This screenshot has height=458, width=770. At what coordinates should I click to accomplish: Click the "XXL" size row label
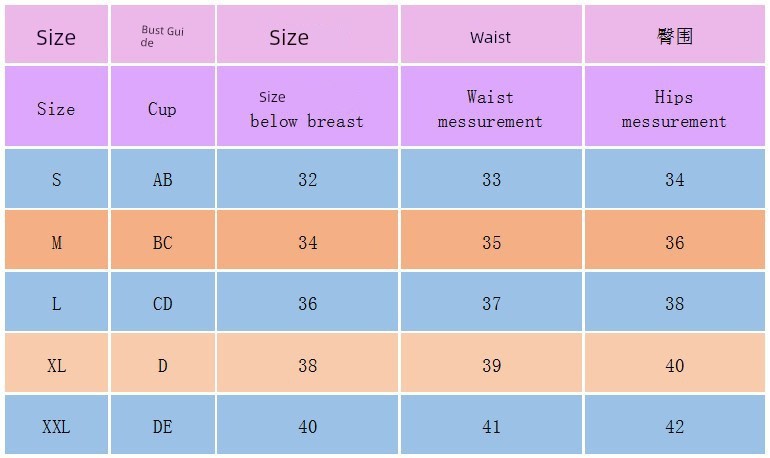click(x=56, y=427)
